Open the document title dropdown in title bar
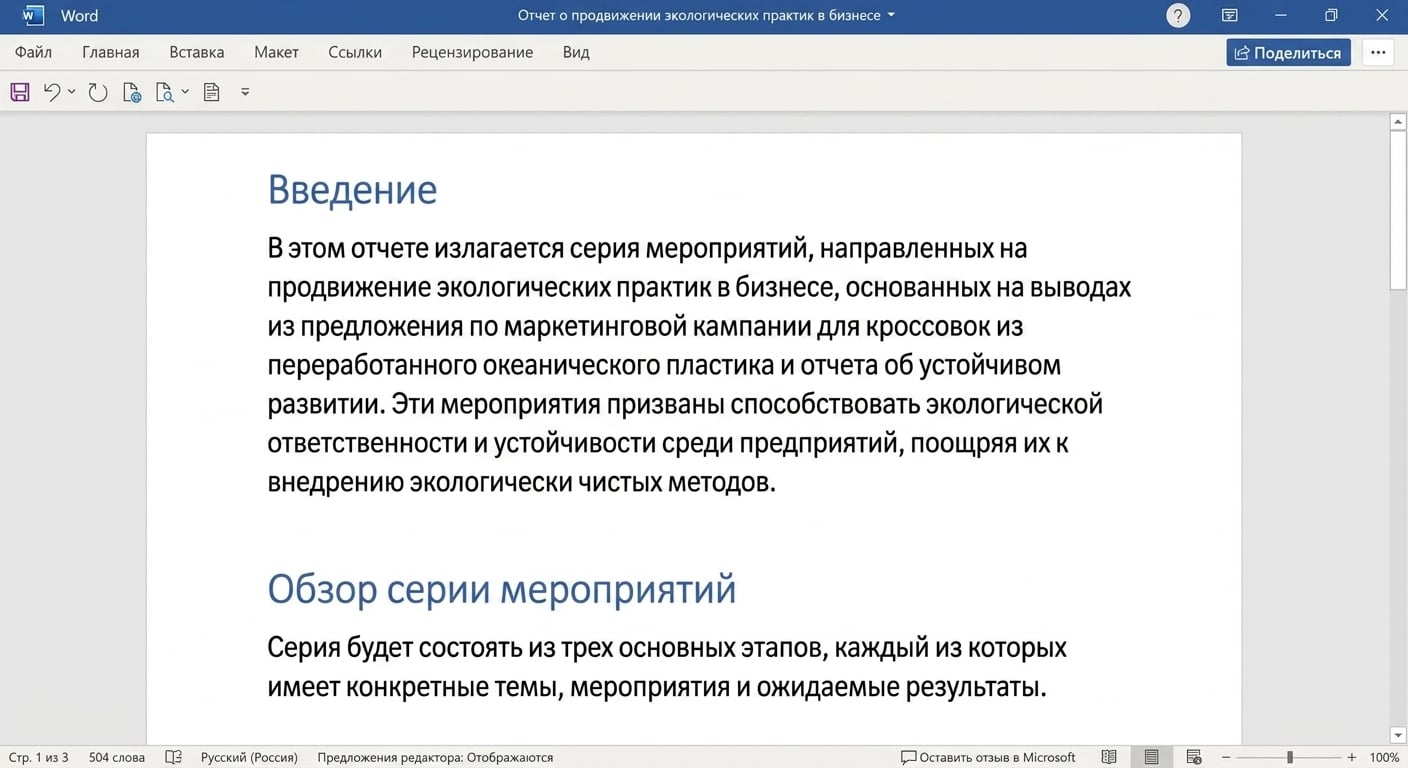Image resolution: width=1408 pixels, height=768 pixels. [x=891, y=16]
